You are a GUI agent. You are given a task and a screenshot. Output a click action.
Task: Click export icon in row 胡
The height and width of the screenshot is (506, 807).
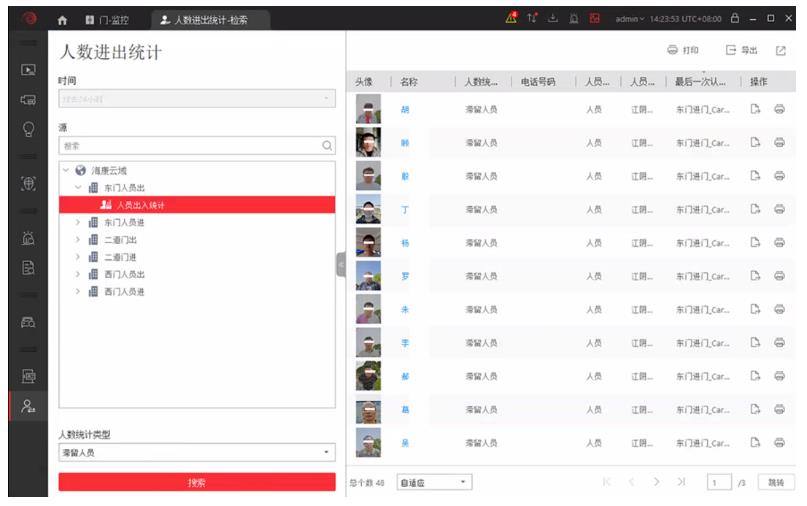[756, 109]
